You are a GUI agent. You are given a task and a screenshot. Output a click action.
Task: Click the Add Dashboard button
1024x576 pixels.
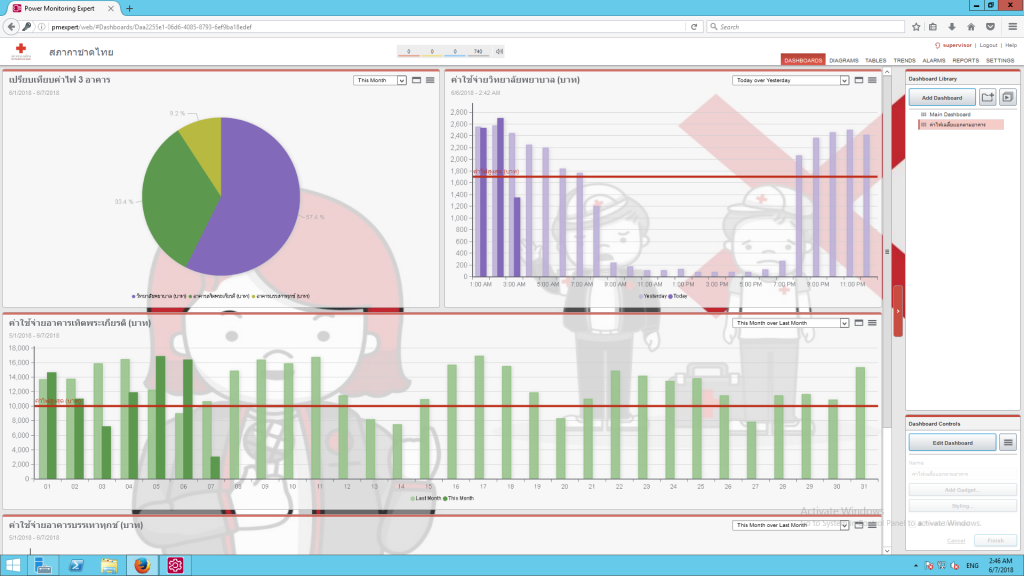pyautogui.click(x=942, y=97)
